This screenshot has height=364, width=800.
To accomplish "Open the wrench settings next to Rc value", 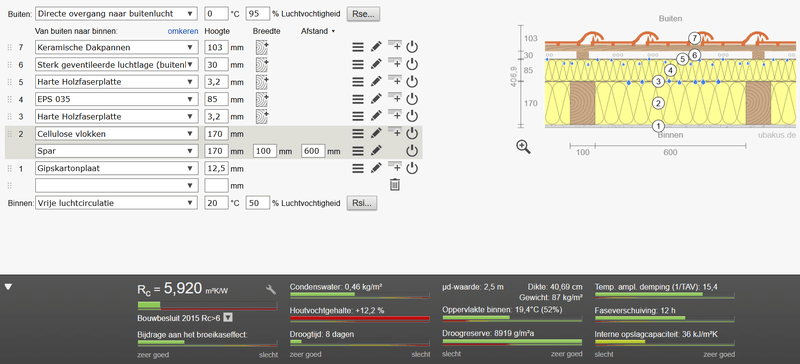I will [271, 290].
